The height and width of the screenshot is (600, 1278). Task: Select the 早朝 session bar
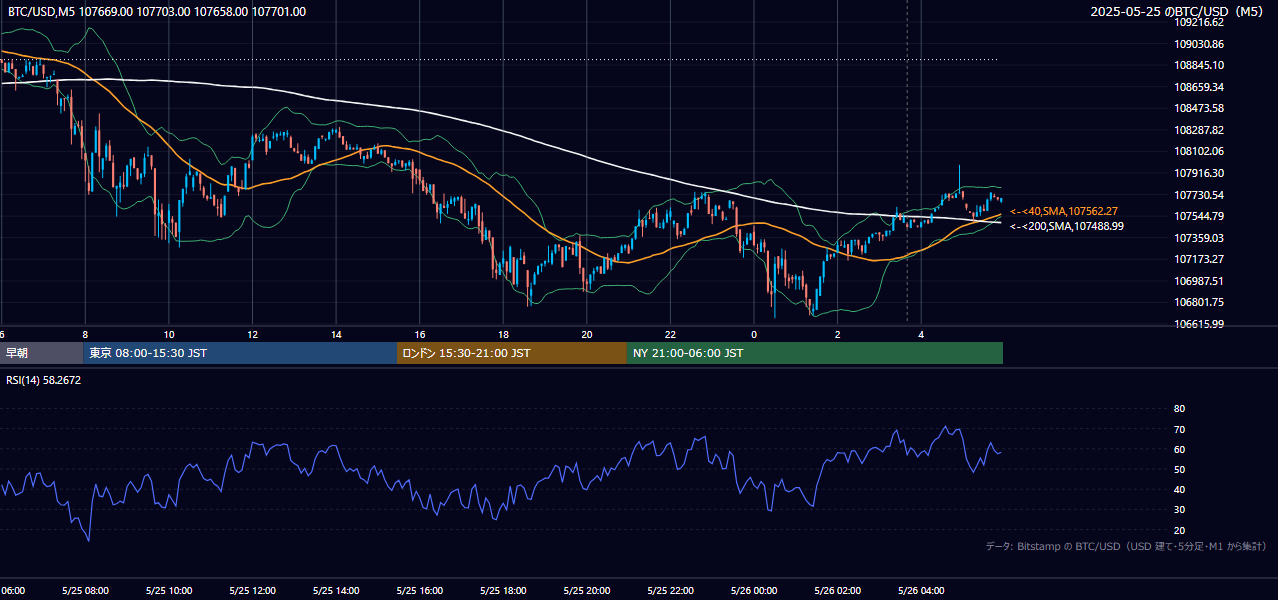tap(41, 353)
